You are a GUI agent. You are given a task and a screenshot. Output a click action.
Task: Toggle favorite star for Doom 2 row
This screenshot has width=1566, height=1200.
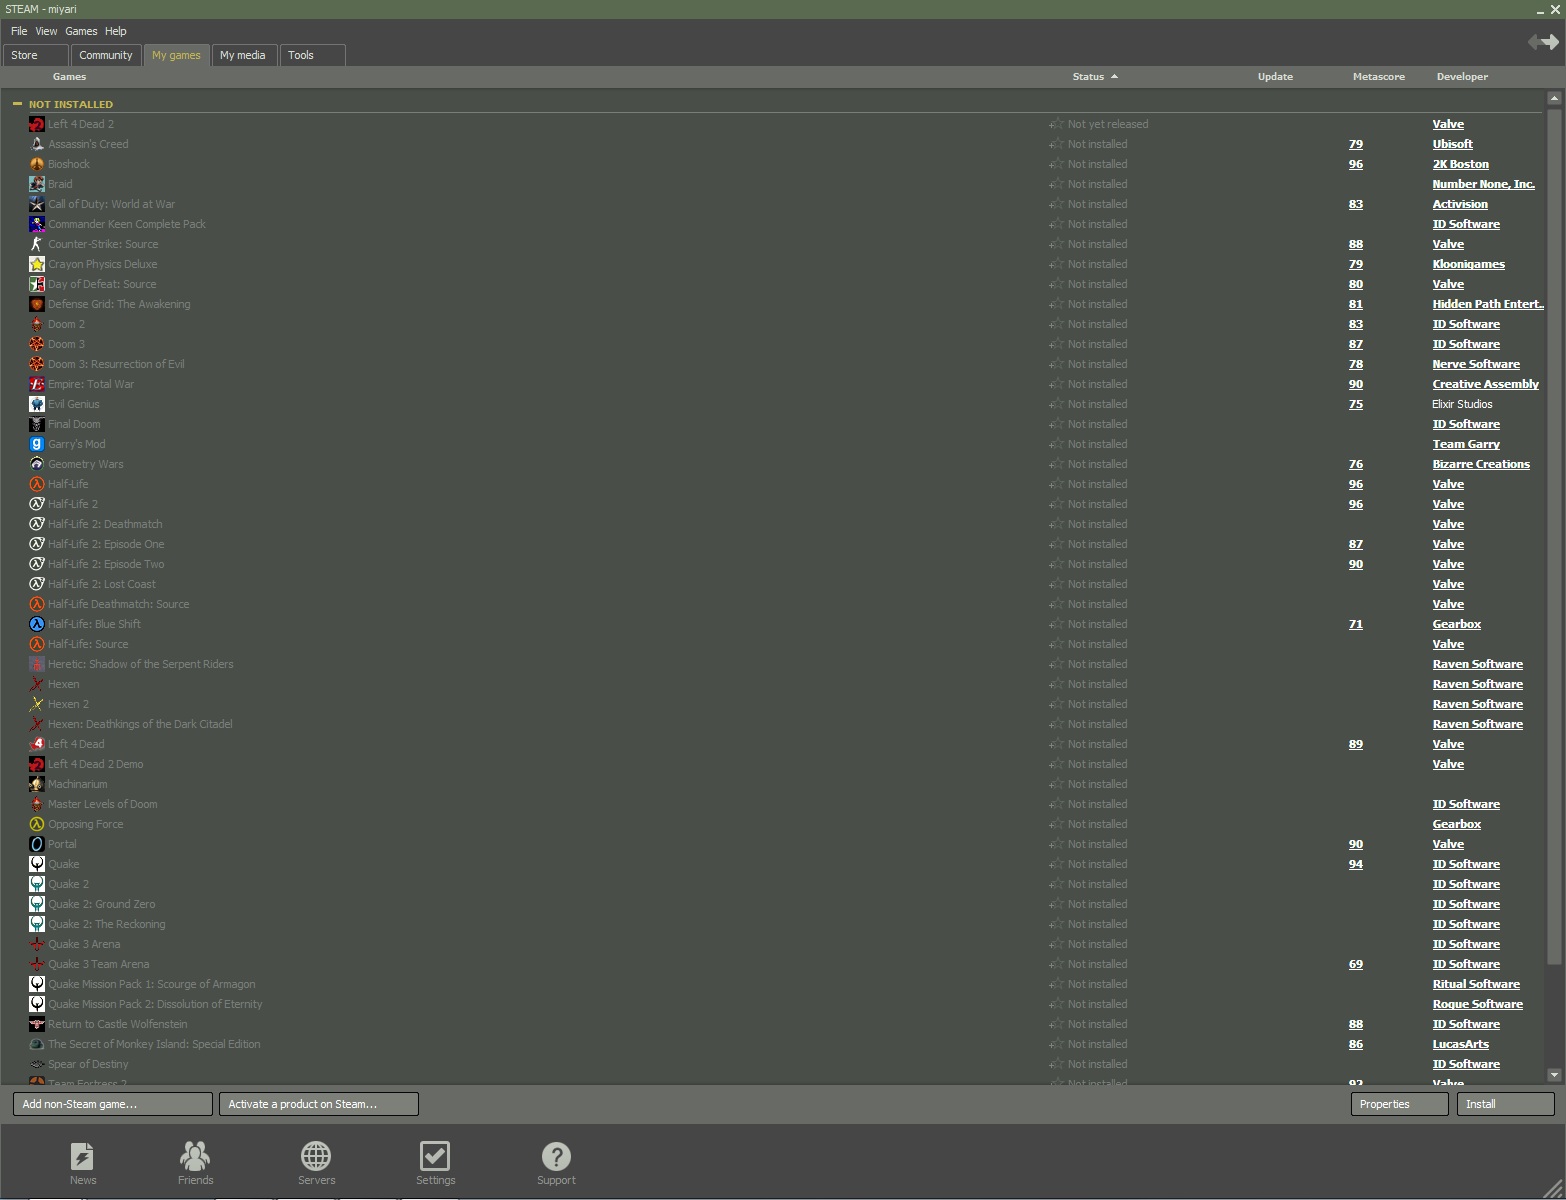1056,324
